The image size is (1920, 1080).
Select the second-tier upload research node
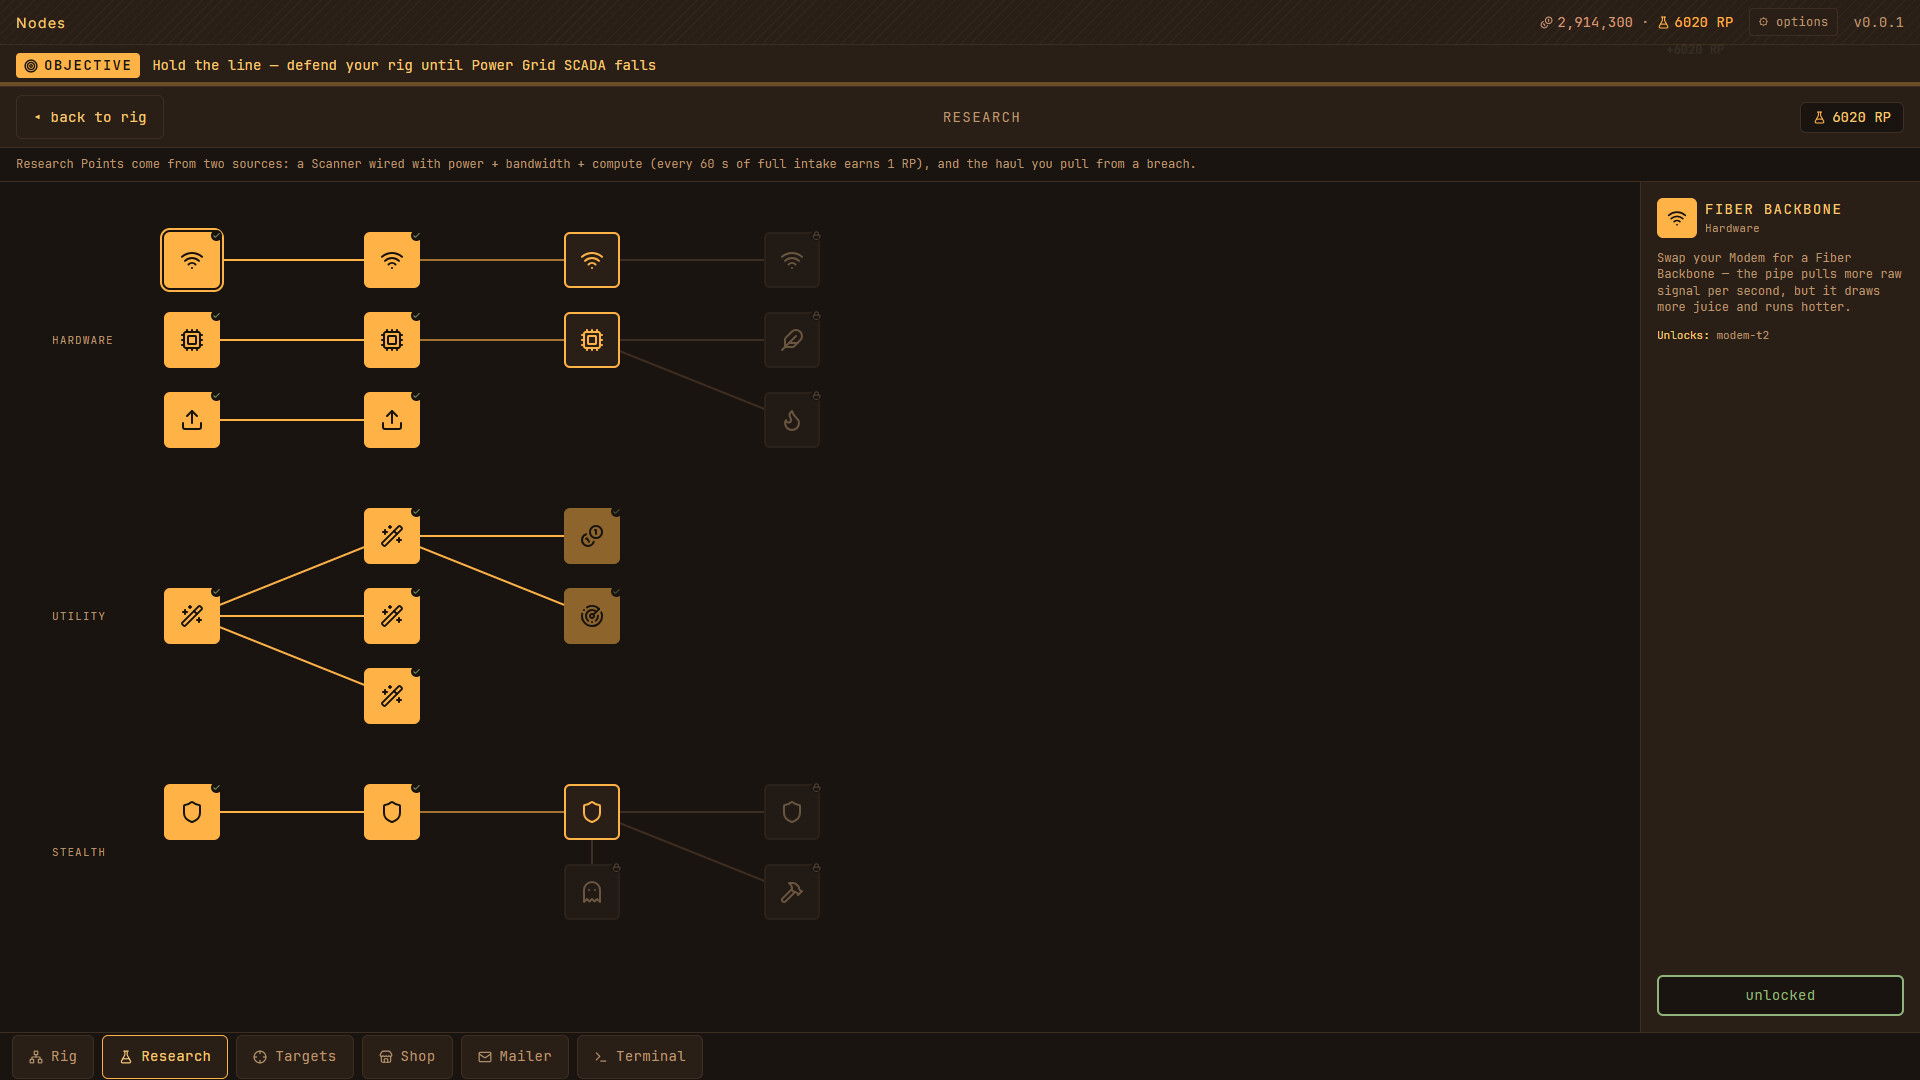392,420
